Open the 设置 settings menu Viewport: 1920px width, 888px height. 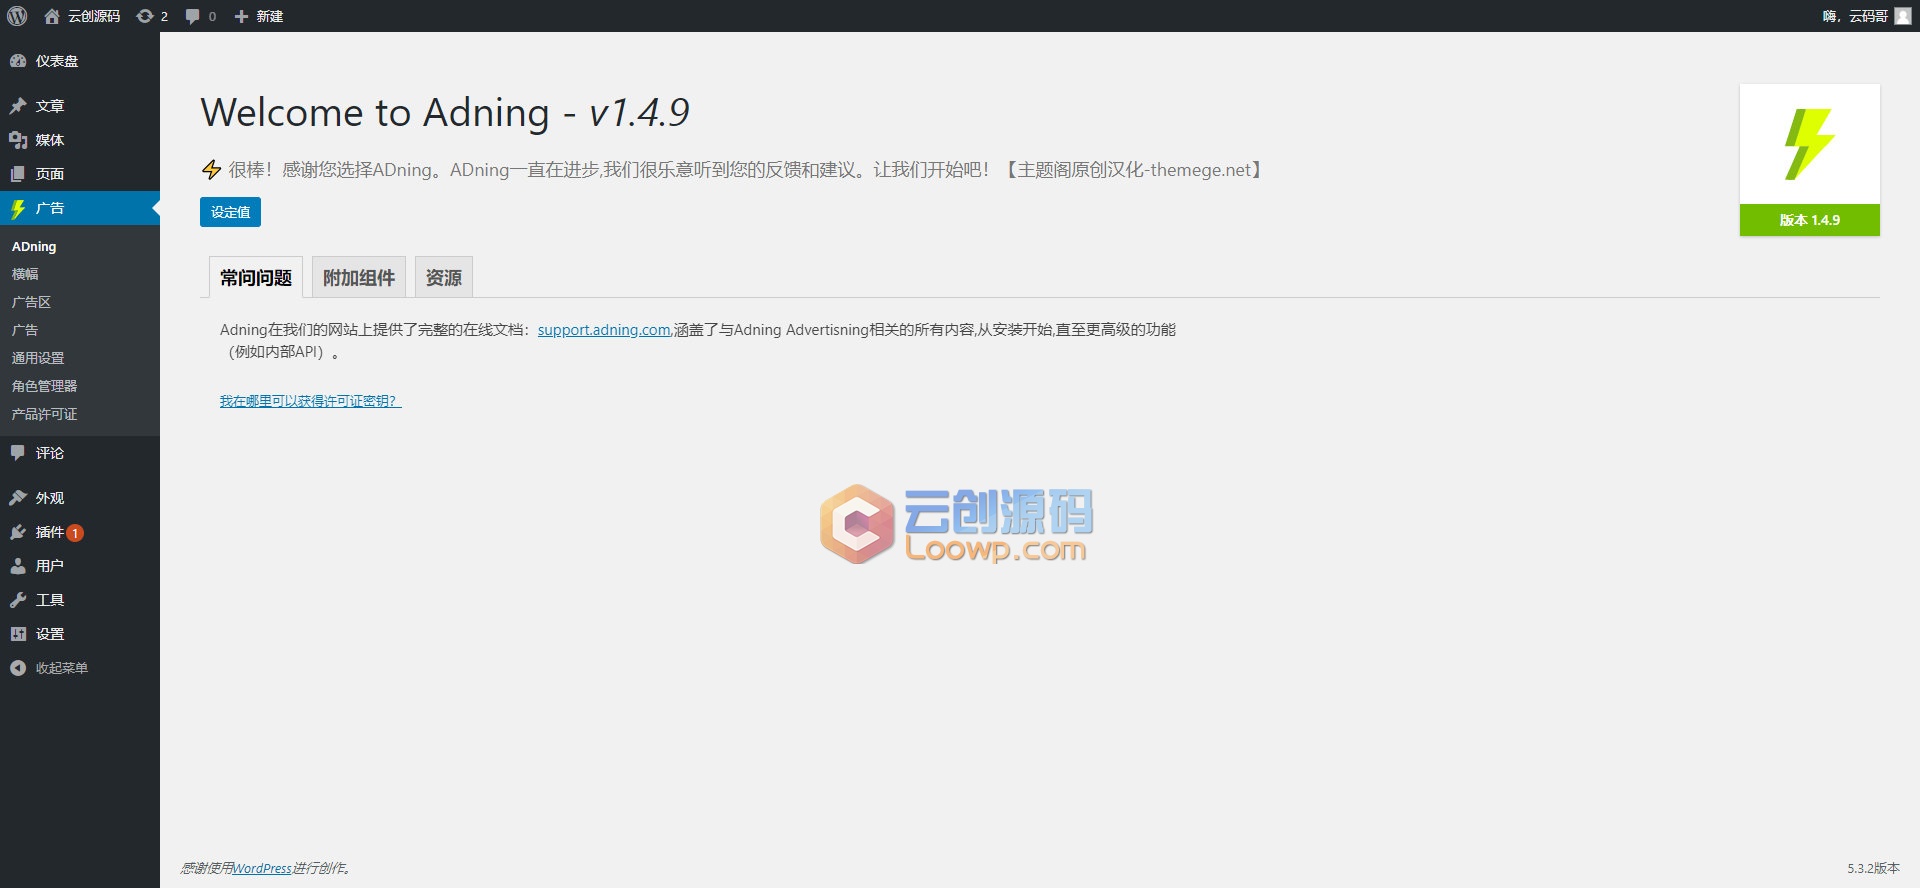tap(80, 634)
